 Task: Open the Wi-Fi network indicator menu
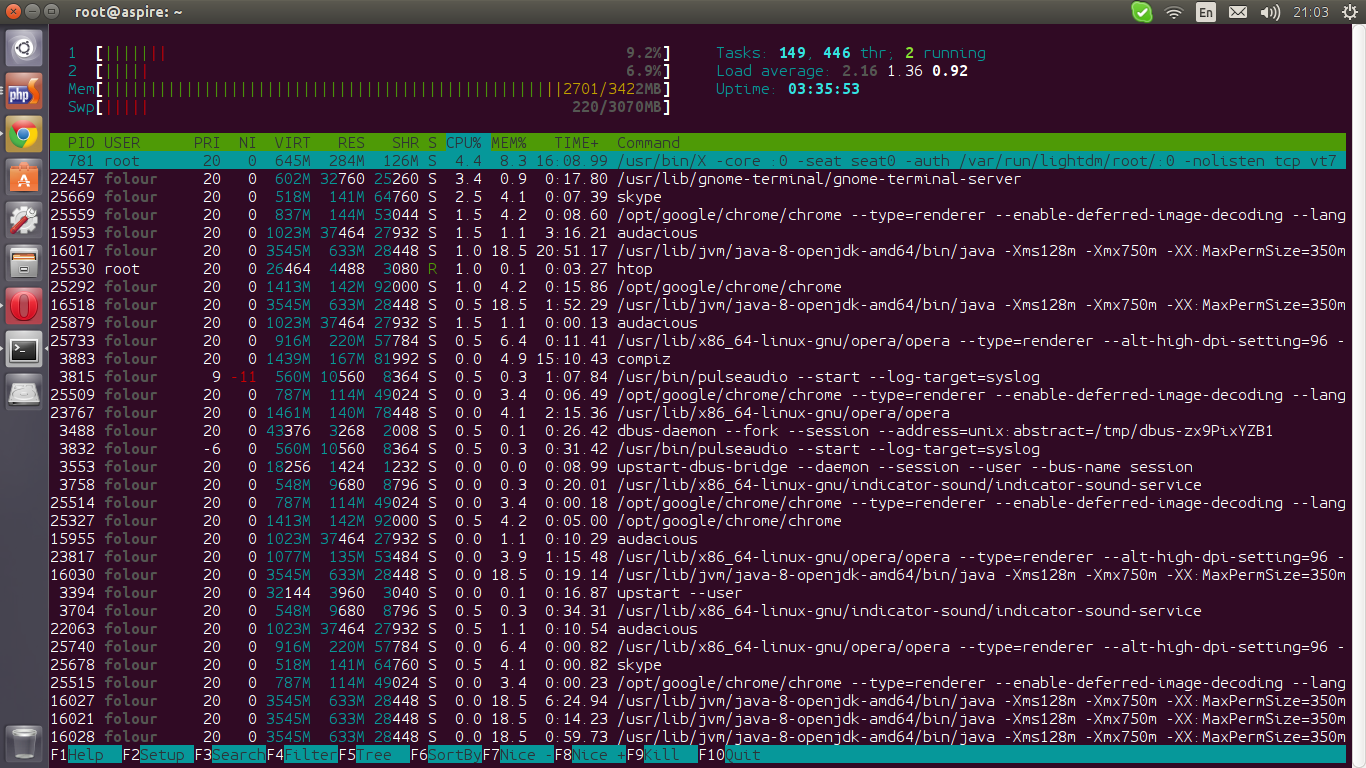point(1174,12)
